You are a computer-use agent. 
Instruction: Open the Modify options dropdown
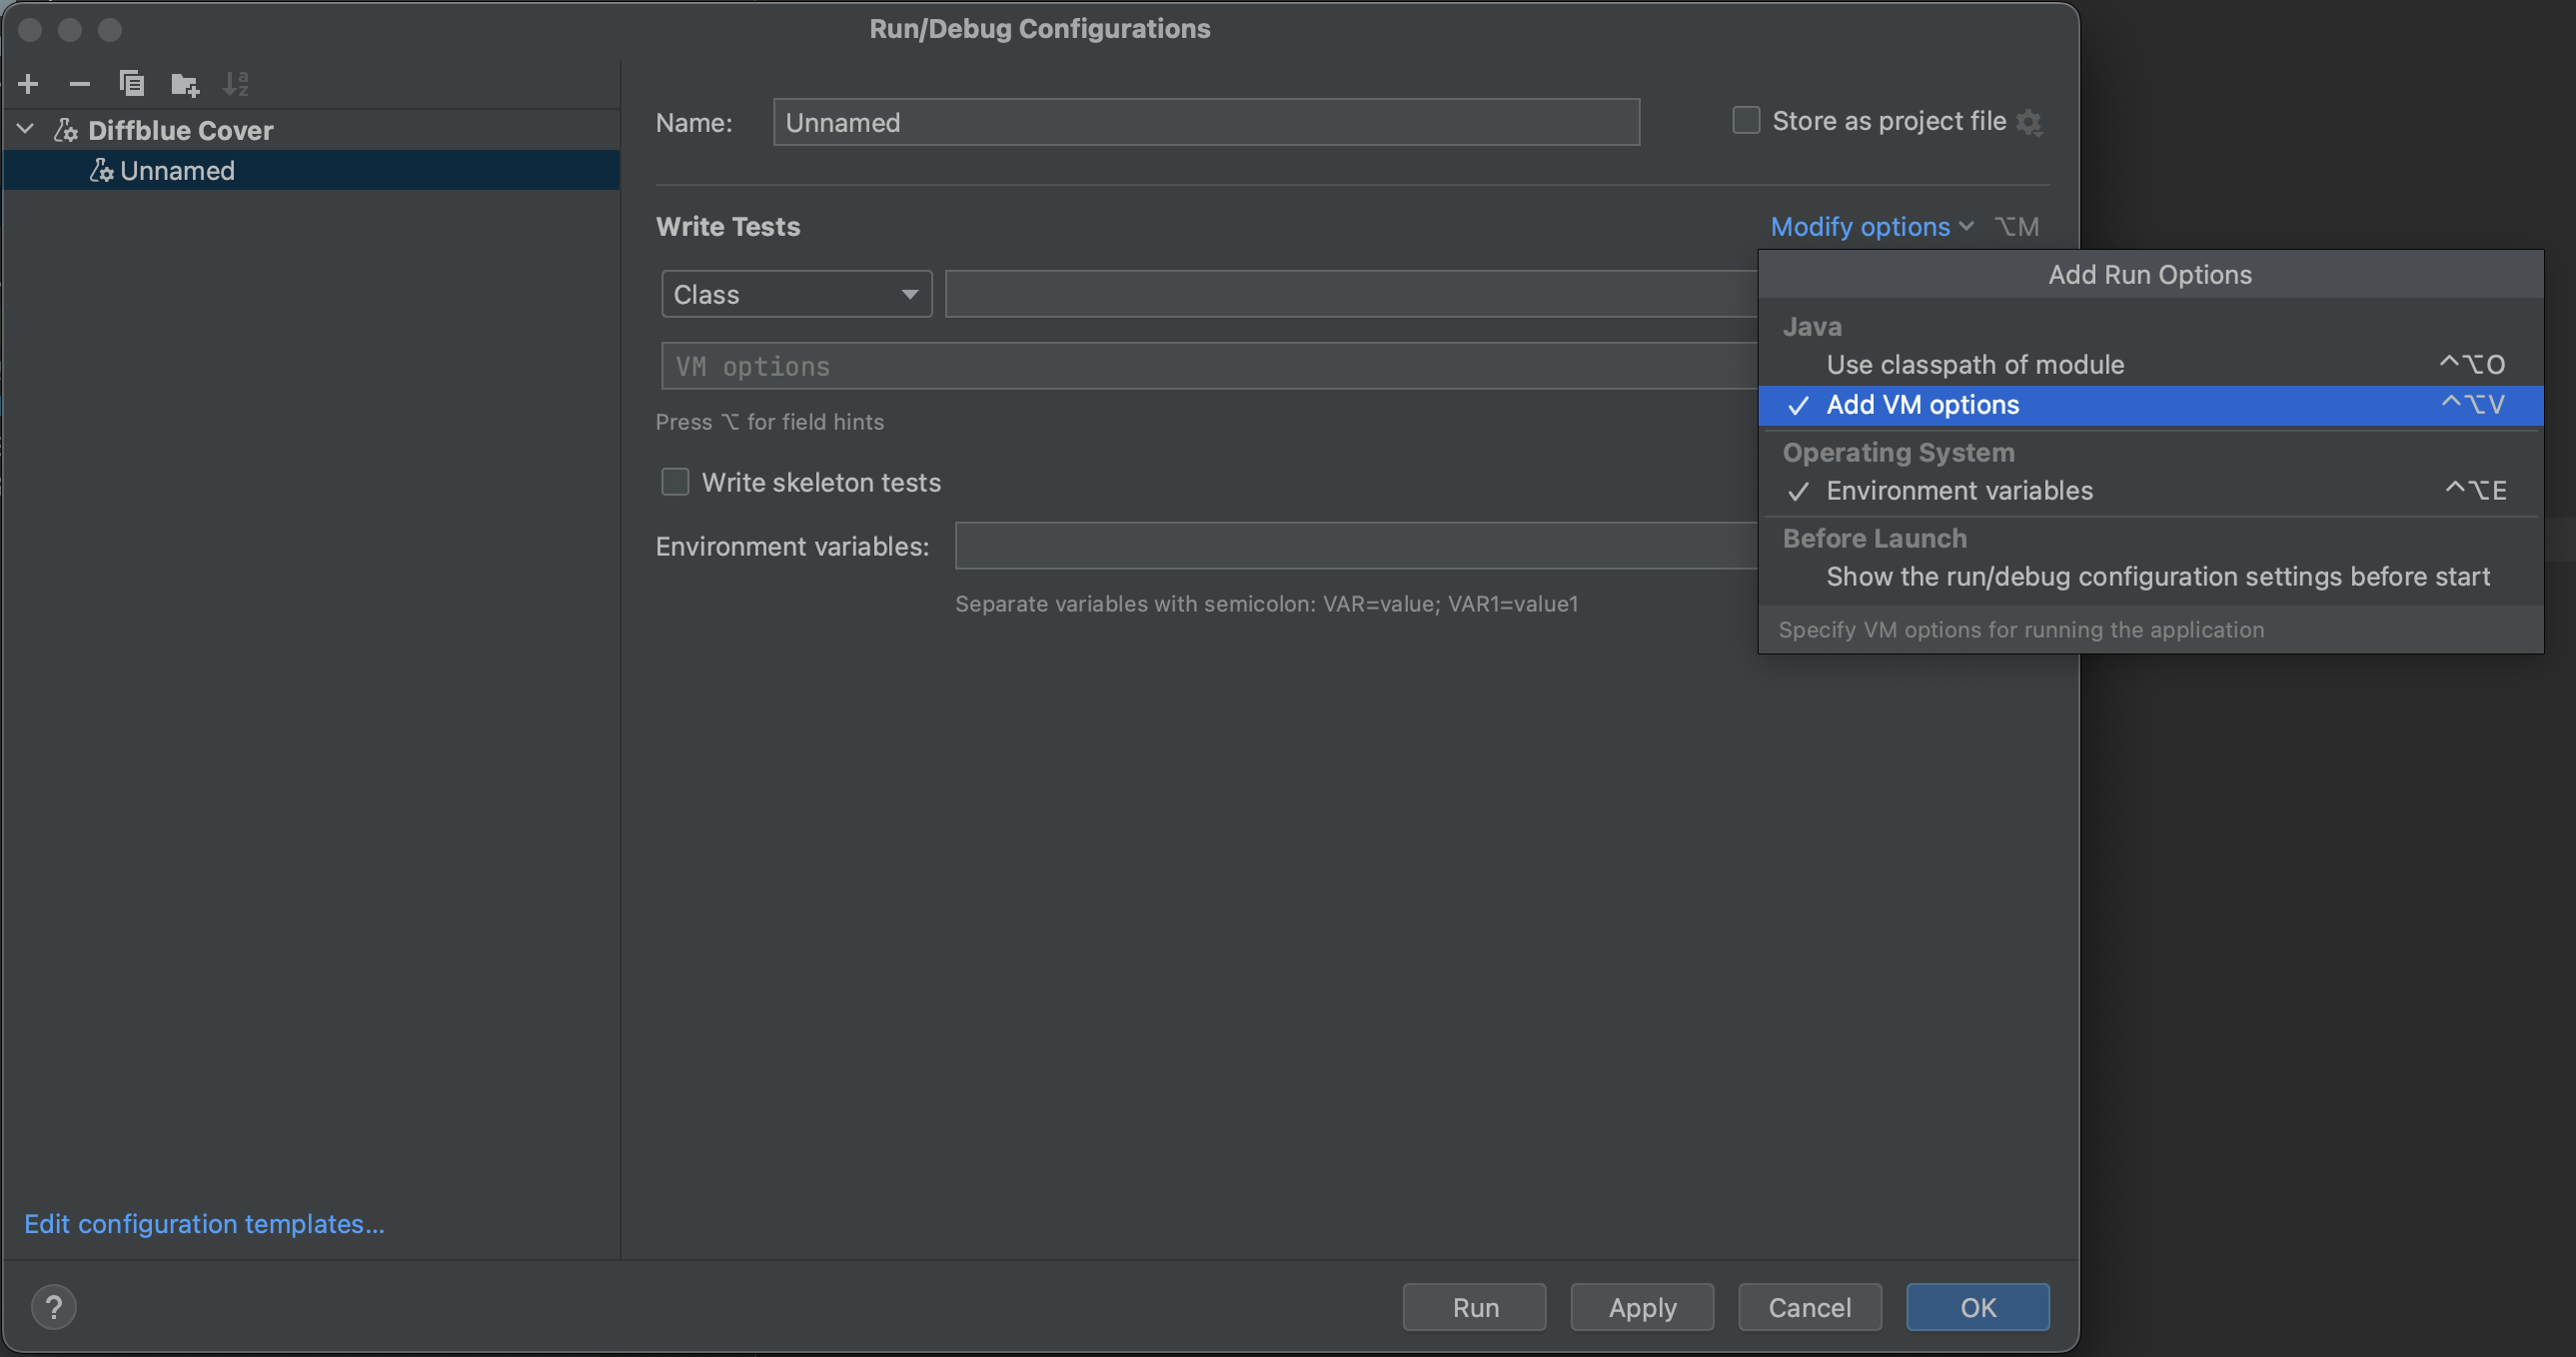1871,227
